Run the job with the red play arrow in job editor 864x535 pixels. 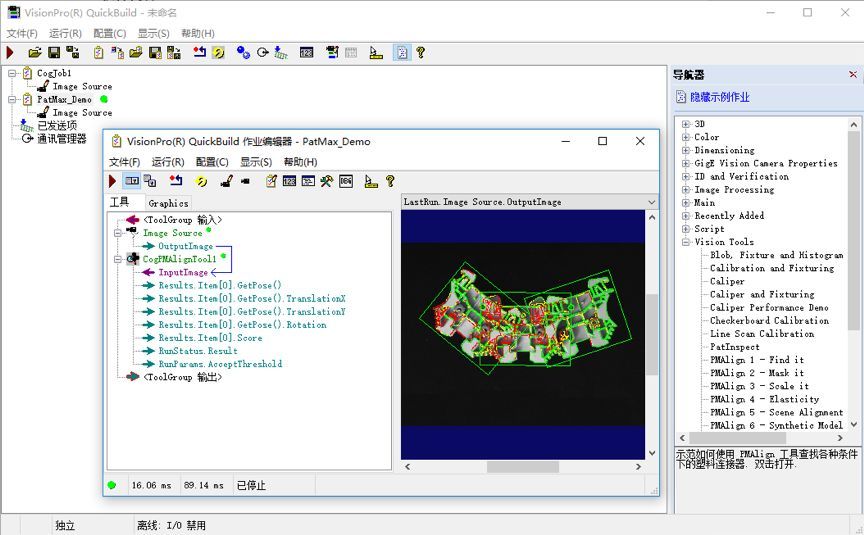tap(112, 181)
